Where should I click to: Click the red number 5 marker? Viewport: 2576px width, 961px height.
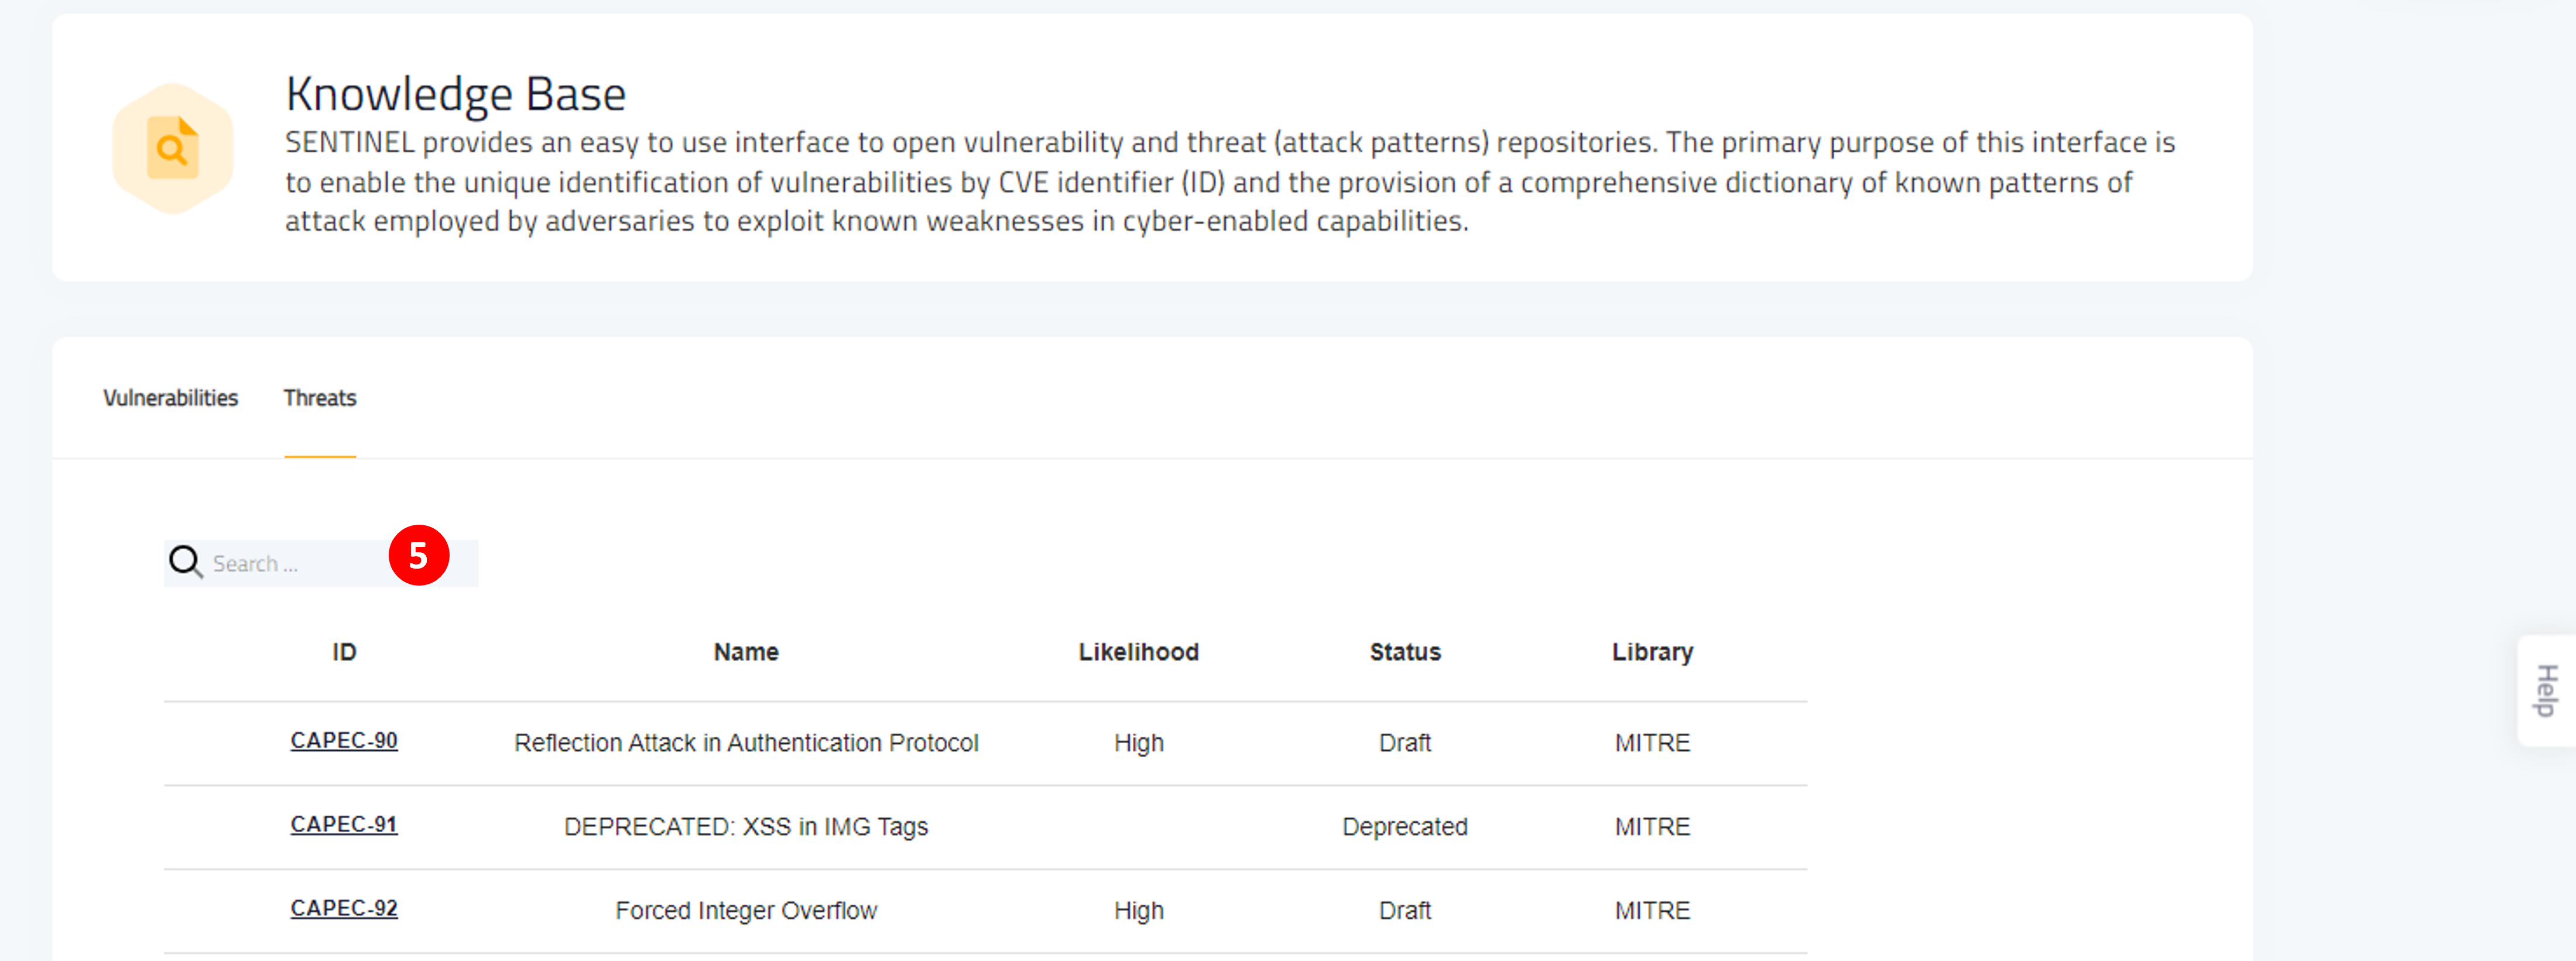pyautogui.click(x=419, y=555)
